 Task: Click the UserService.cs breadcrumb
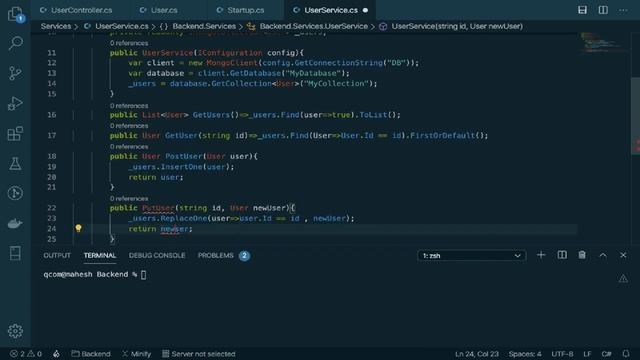tap(122, 26)
